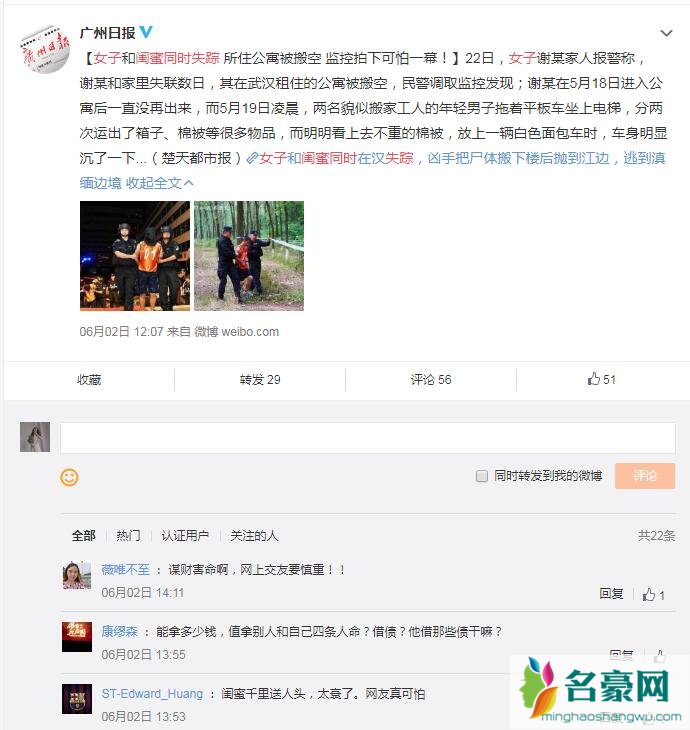Image resolution: width=690 pixels, height=730 pixels.
Task: Like 薇唯不至's comment thumbs-up
Action: [653, 595]
